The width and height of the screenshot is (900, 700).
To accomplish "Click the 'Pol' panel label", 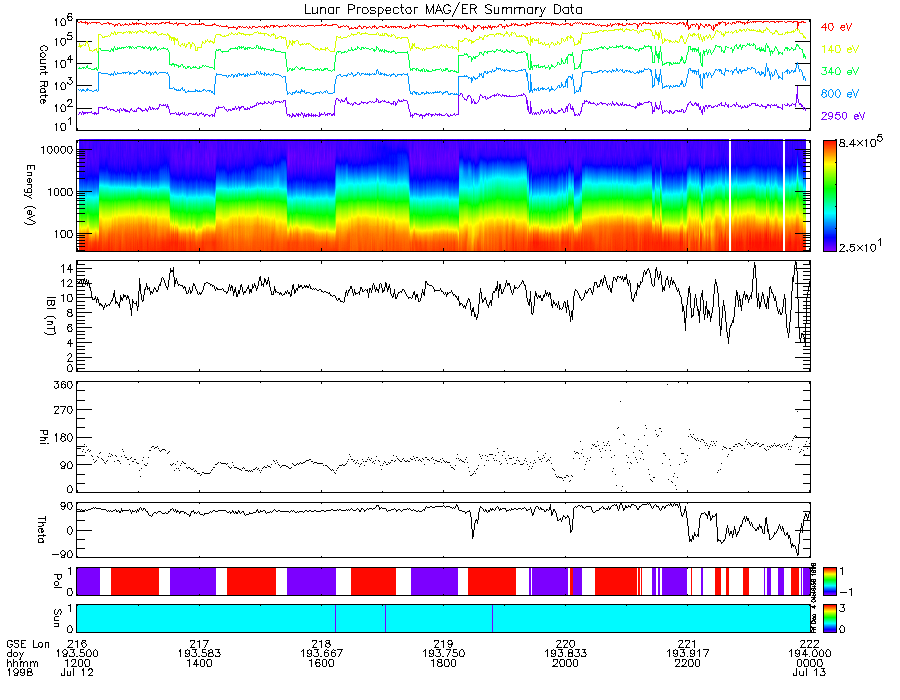I will pos(57,581).
